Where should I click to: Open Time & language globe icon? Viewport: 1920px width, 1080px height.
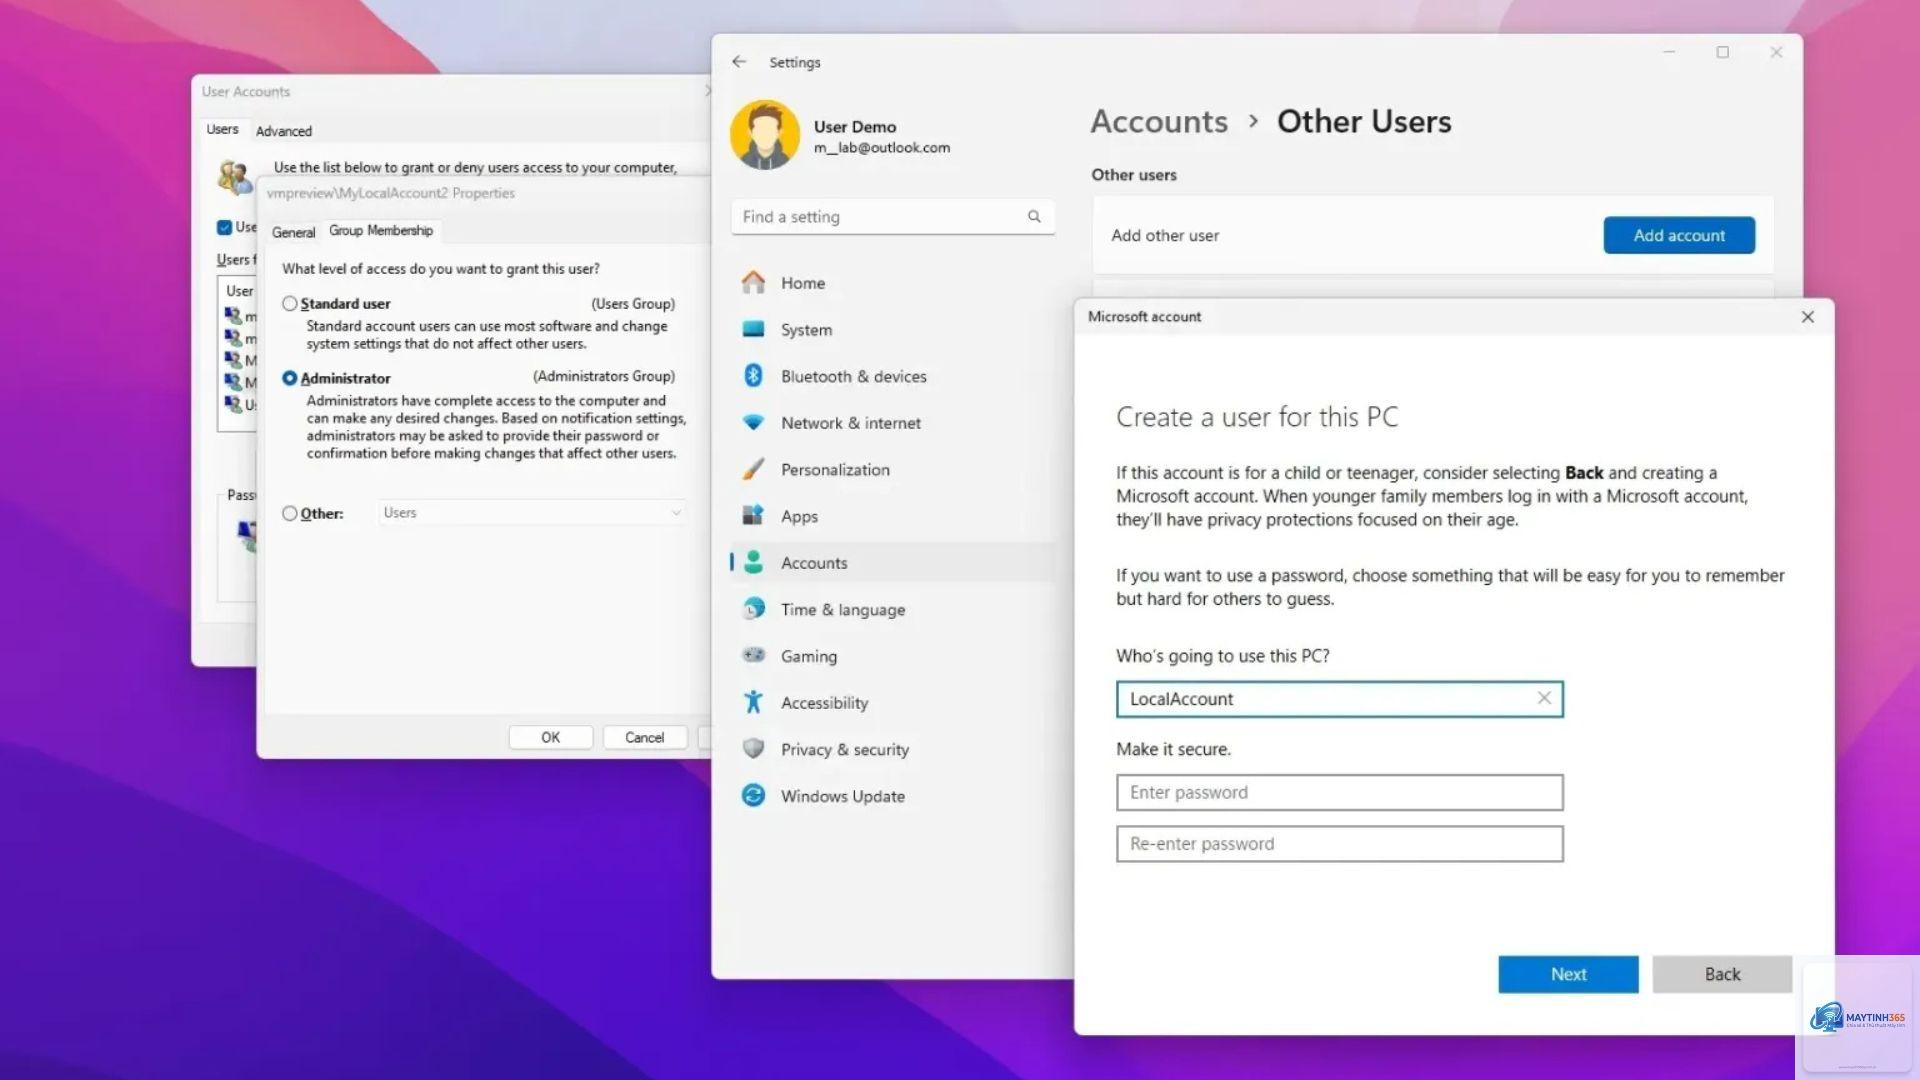tap(754, 609)
